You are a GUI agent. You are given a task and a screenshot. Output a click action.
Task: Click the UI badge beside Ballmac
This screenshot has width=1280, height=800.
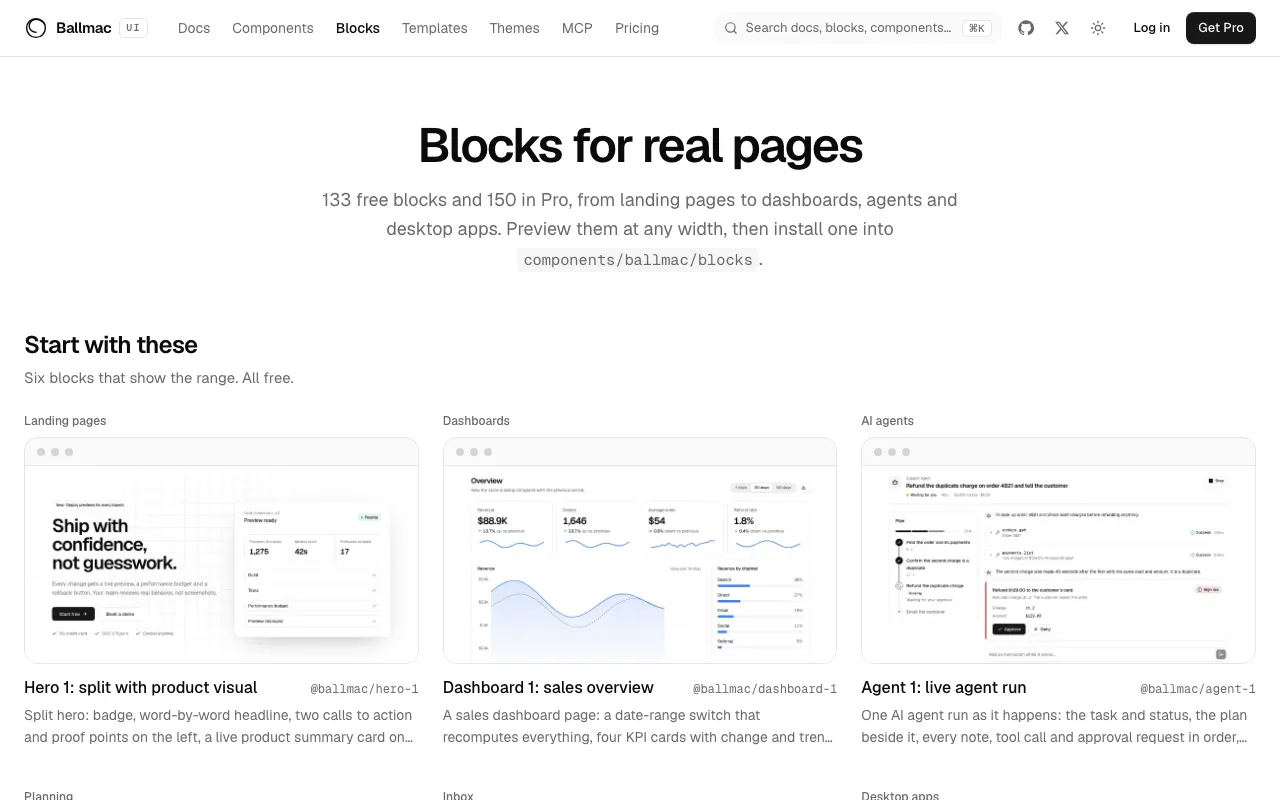133,28
